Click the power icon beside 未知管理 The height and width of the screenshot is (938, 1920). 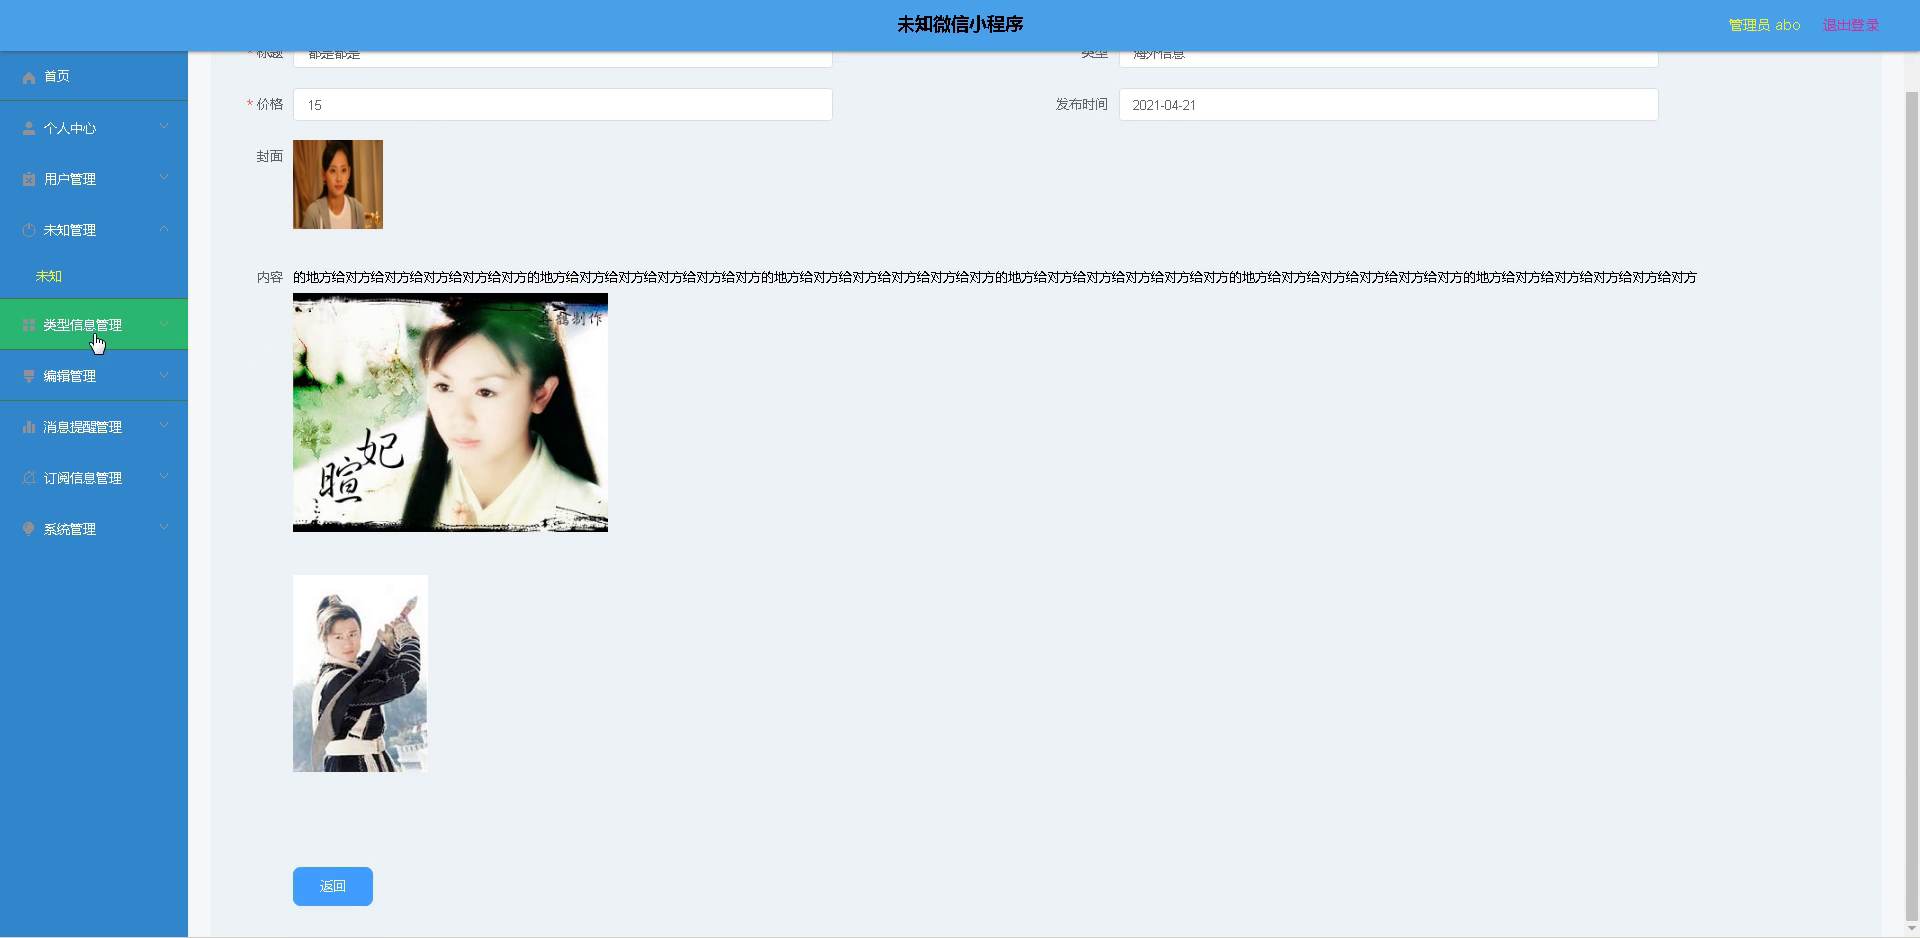(29, 230)
